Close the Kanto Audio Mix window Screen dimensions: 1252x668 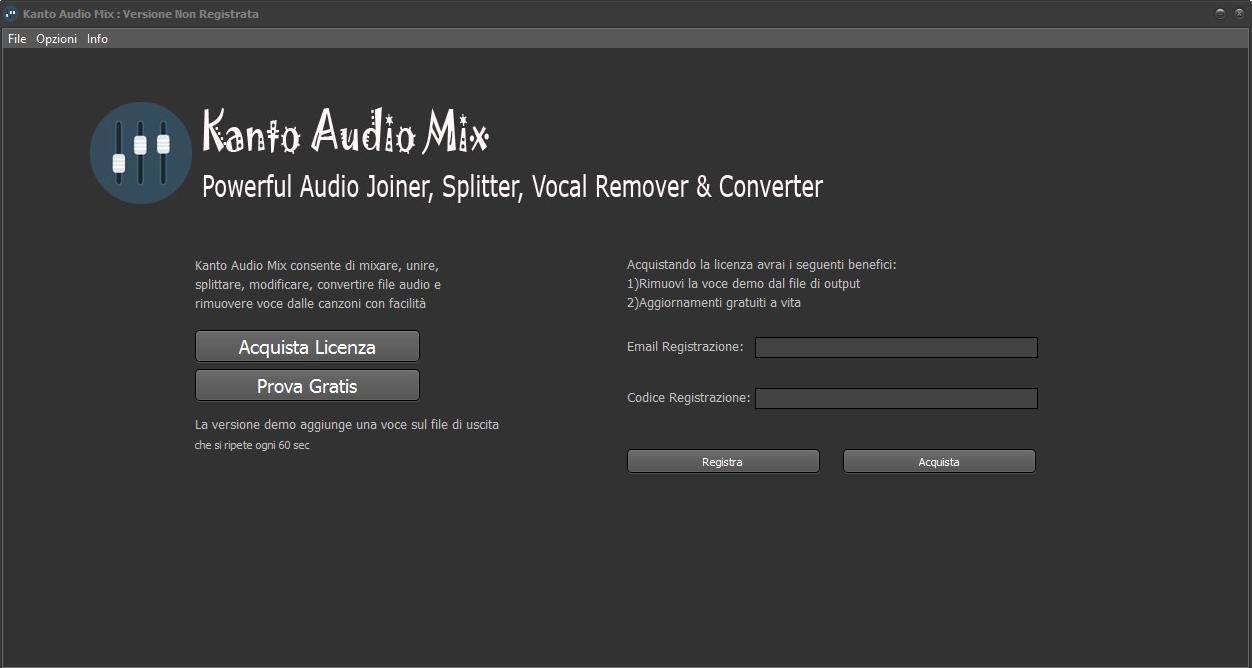(1239, 14)
